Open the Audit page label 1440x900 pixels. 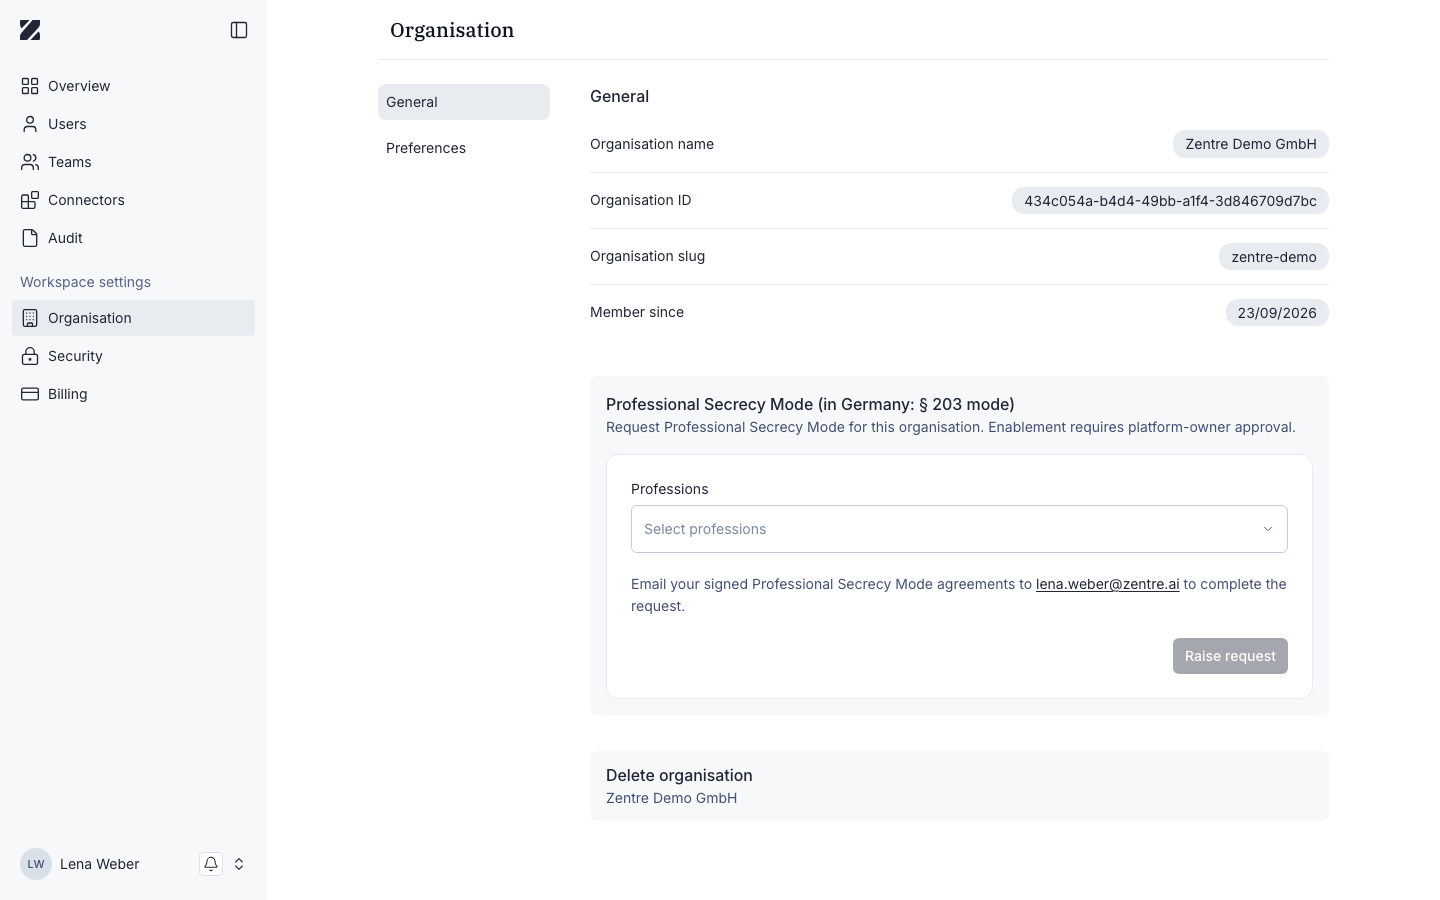[65, 238]
